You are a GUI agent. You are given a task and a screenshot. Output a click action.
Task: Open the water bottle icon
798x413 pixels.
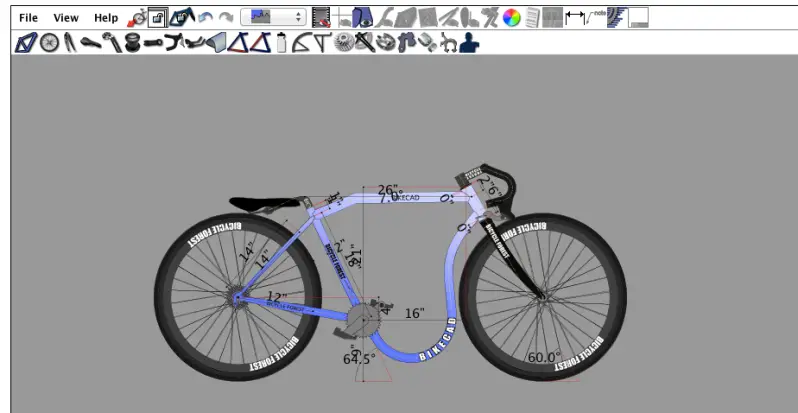(281, 43)
